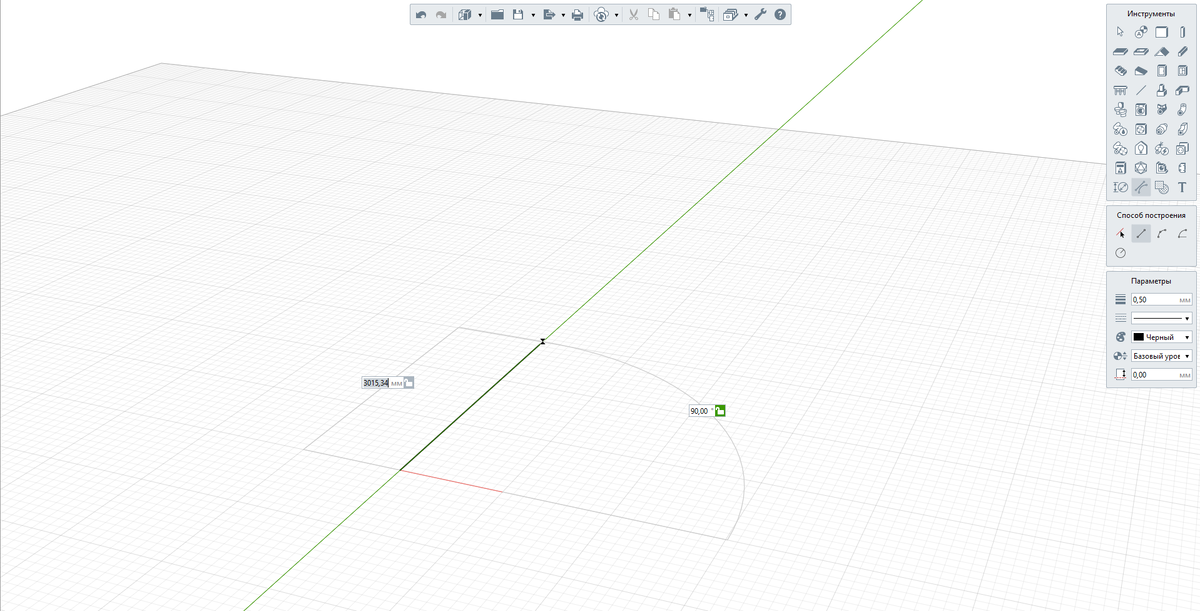The width and height of the screenshot is (1200, 611).
Task: Expand the cloud sync dropdown arrow
Action: click(x=616, y=15)
